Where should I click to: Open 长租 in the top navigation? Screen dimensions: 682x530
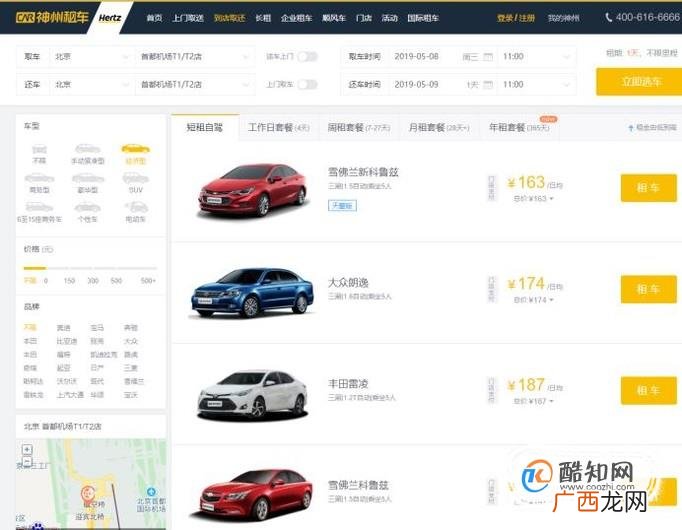(x=263, y=18)
